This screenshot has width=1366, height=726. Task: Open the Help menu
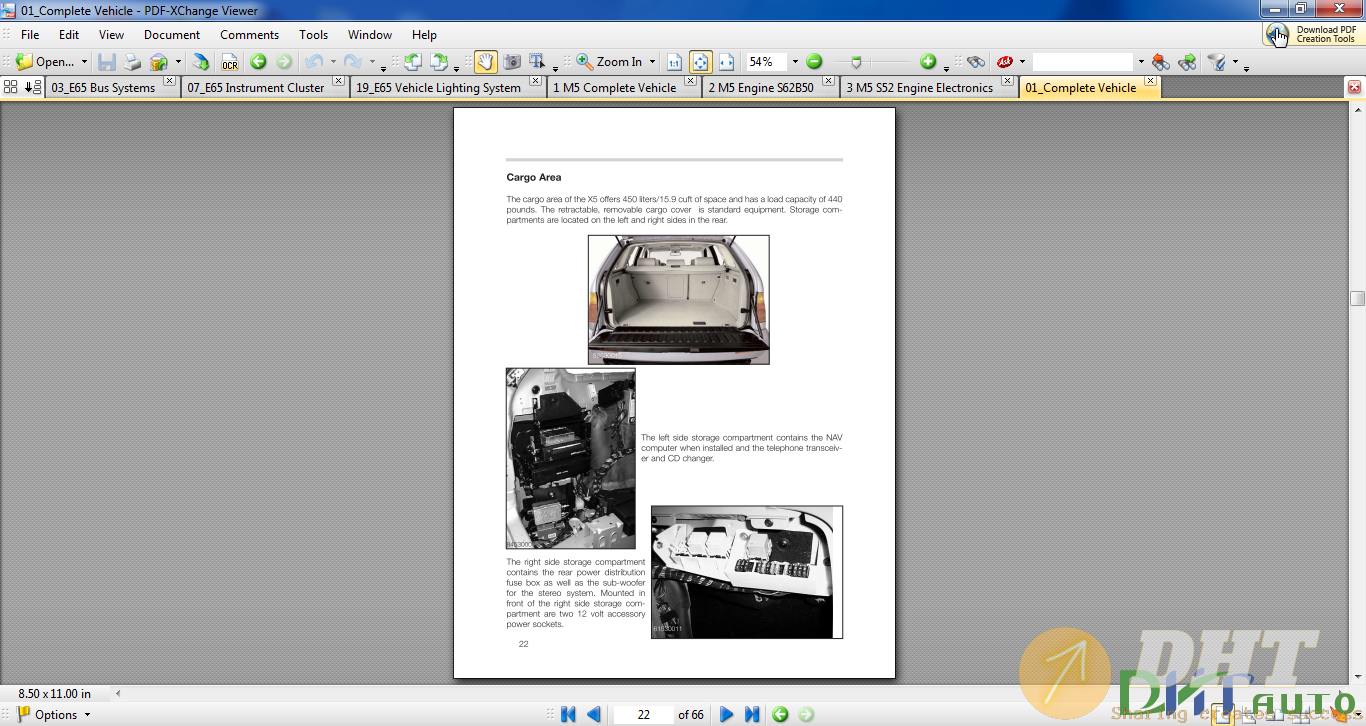click(x=425, y=35)
